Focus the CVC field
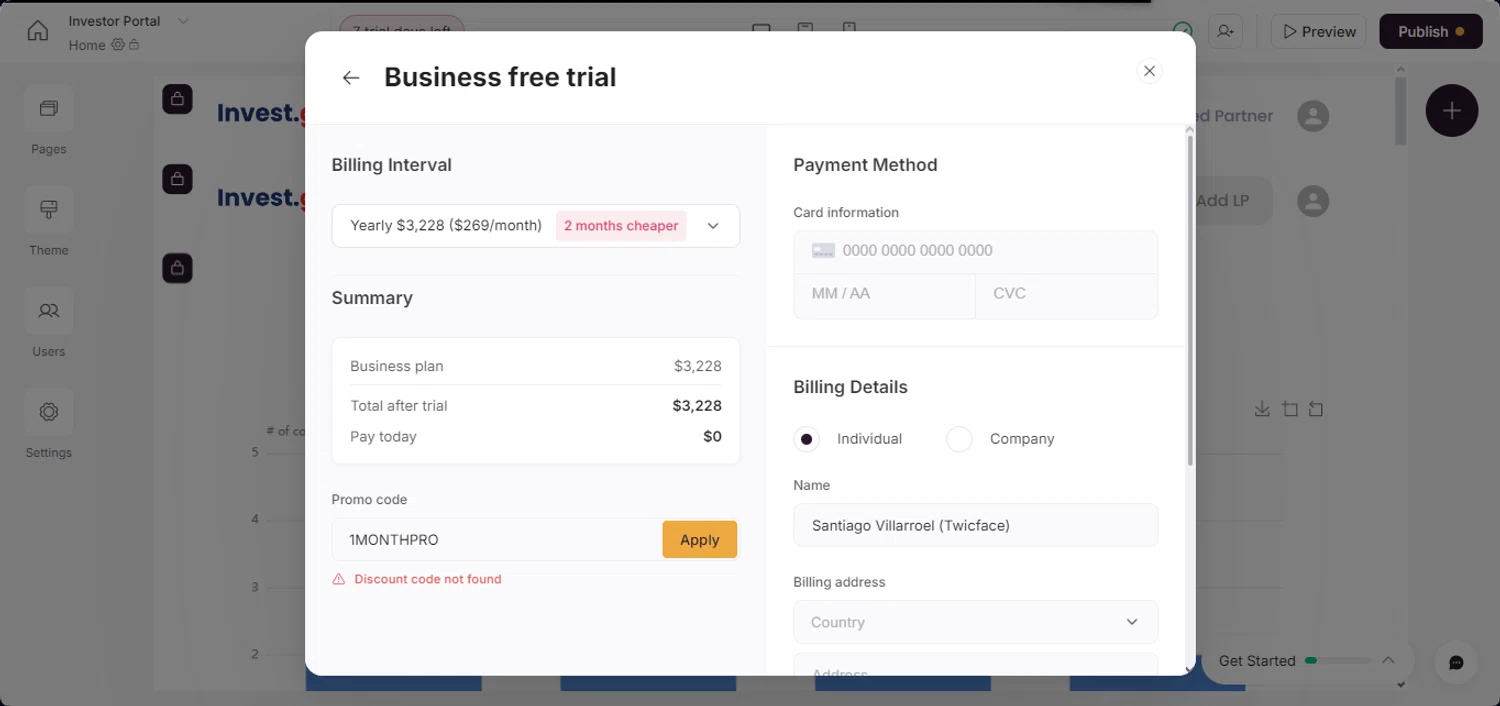The width and height of the screenshot is (1500, 706). click(x=1067, y=295)
